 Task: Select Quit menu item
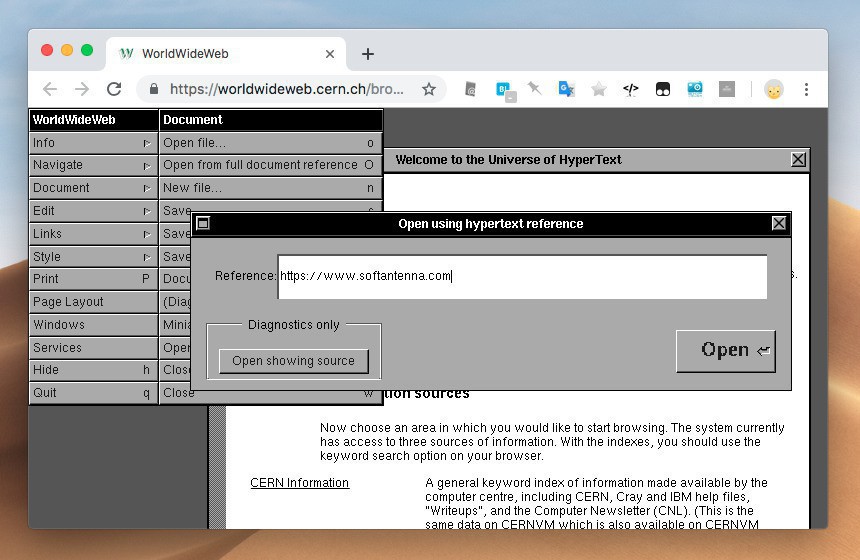point(94,393)
